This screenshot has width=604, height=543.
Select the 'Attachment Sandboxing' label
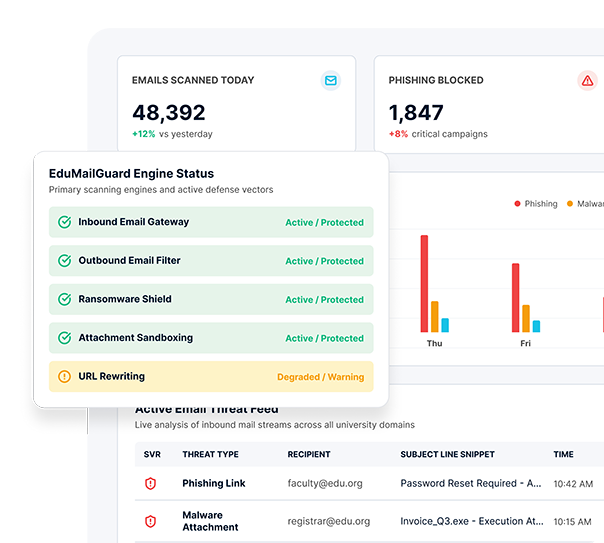[x=136, y=338]
